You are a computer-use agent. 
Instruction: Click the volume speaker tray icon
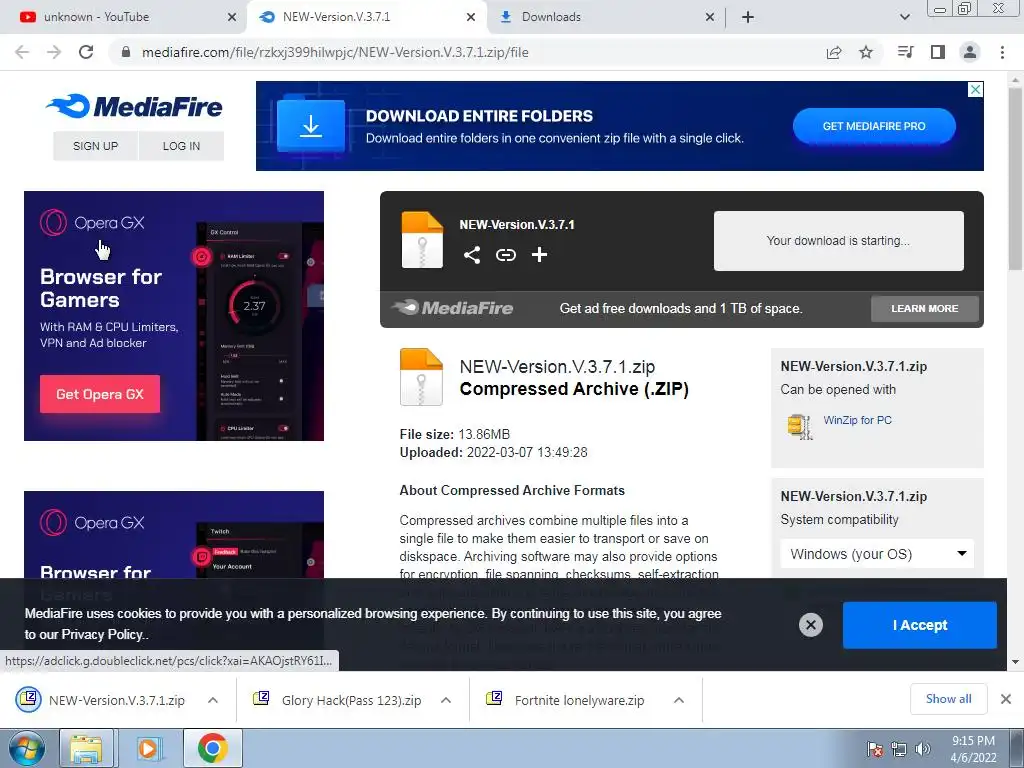tap(923, 749)
